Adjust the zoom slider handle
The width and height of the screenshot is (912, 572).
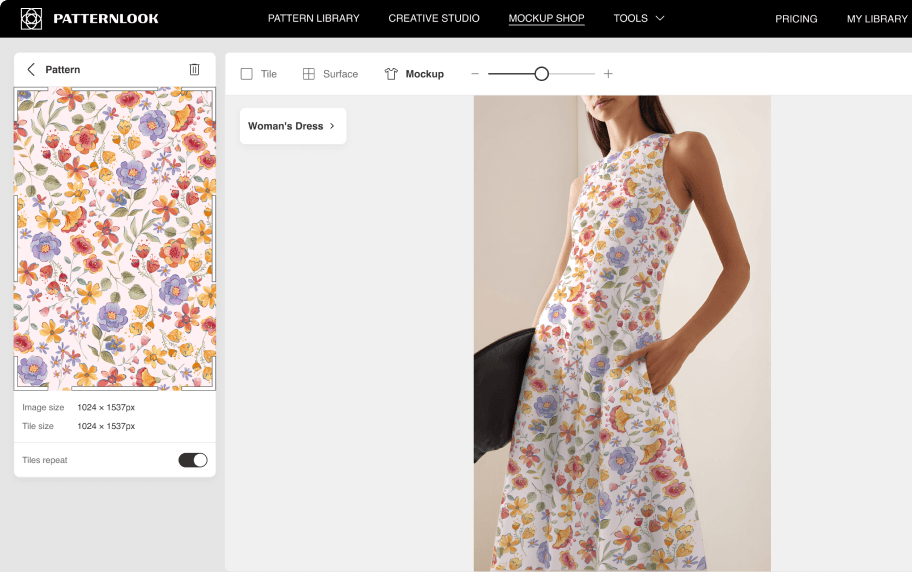[x=542, y=74]
